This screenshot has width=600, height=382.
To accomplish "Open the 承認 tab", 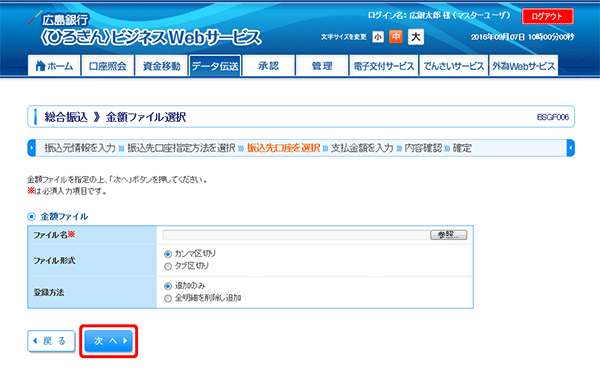I will [269, 66].
